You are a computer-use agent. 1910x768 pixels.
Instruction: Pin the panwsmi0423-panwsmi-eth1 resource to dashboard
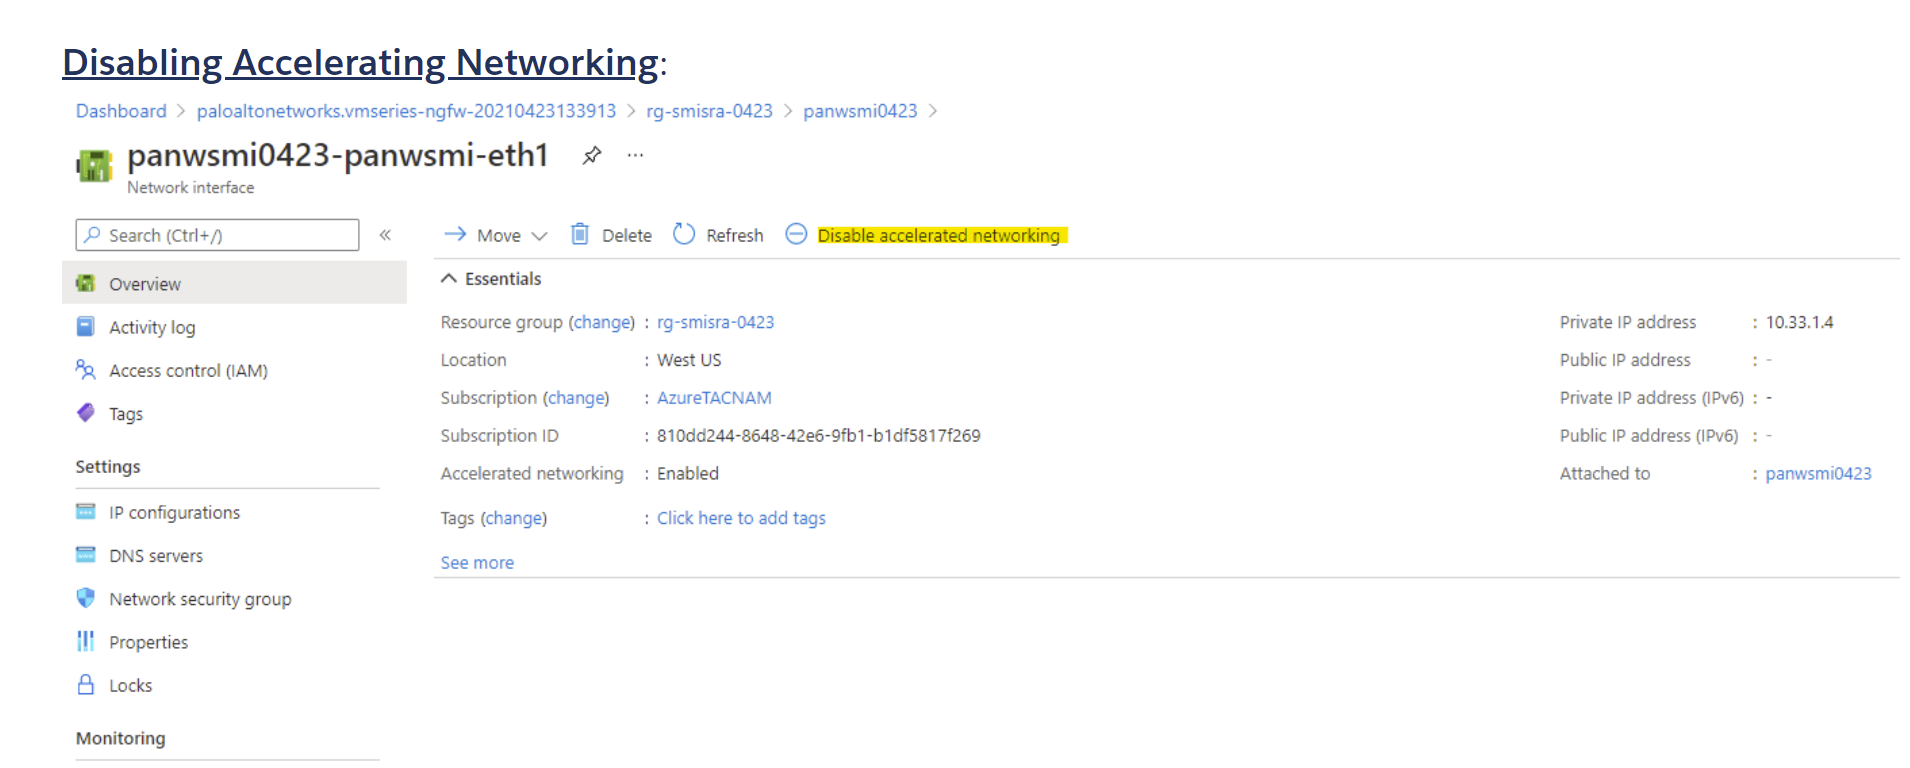[x=592, y=155]
